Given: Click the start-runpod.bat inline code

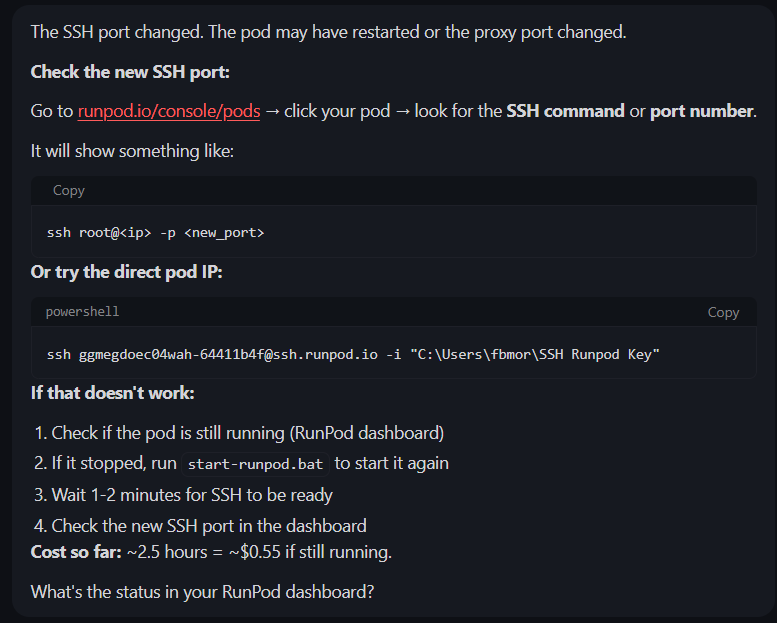Looking at the screenshot, I should coord(254,464).
